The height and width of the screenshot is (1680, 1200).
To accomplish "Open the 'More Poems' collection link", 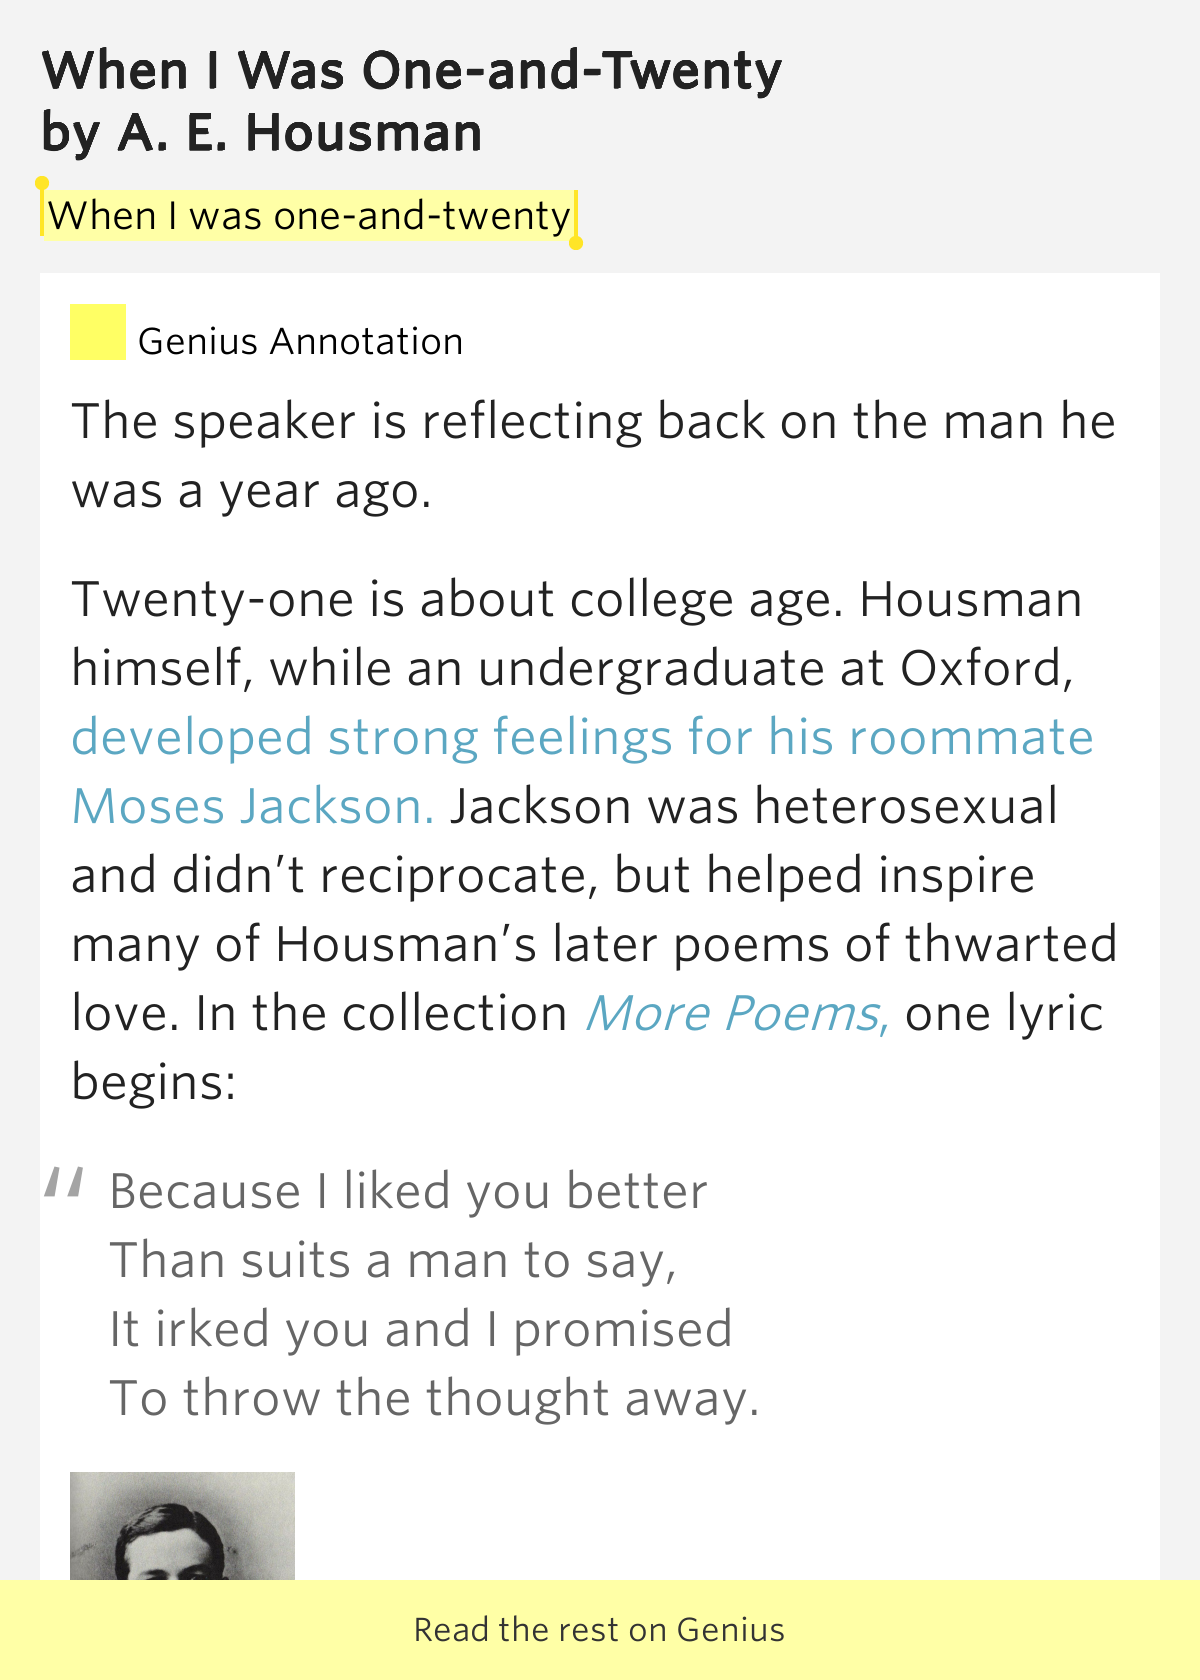I will click(x=737, y=1013).
